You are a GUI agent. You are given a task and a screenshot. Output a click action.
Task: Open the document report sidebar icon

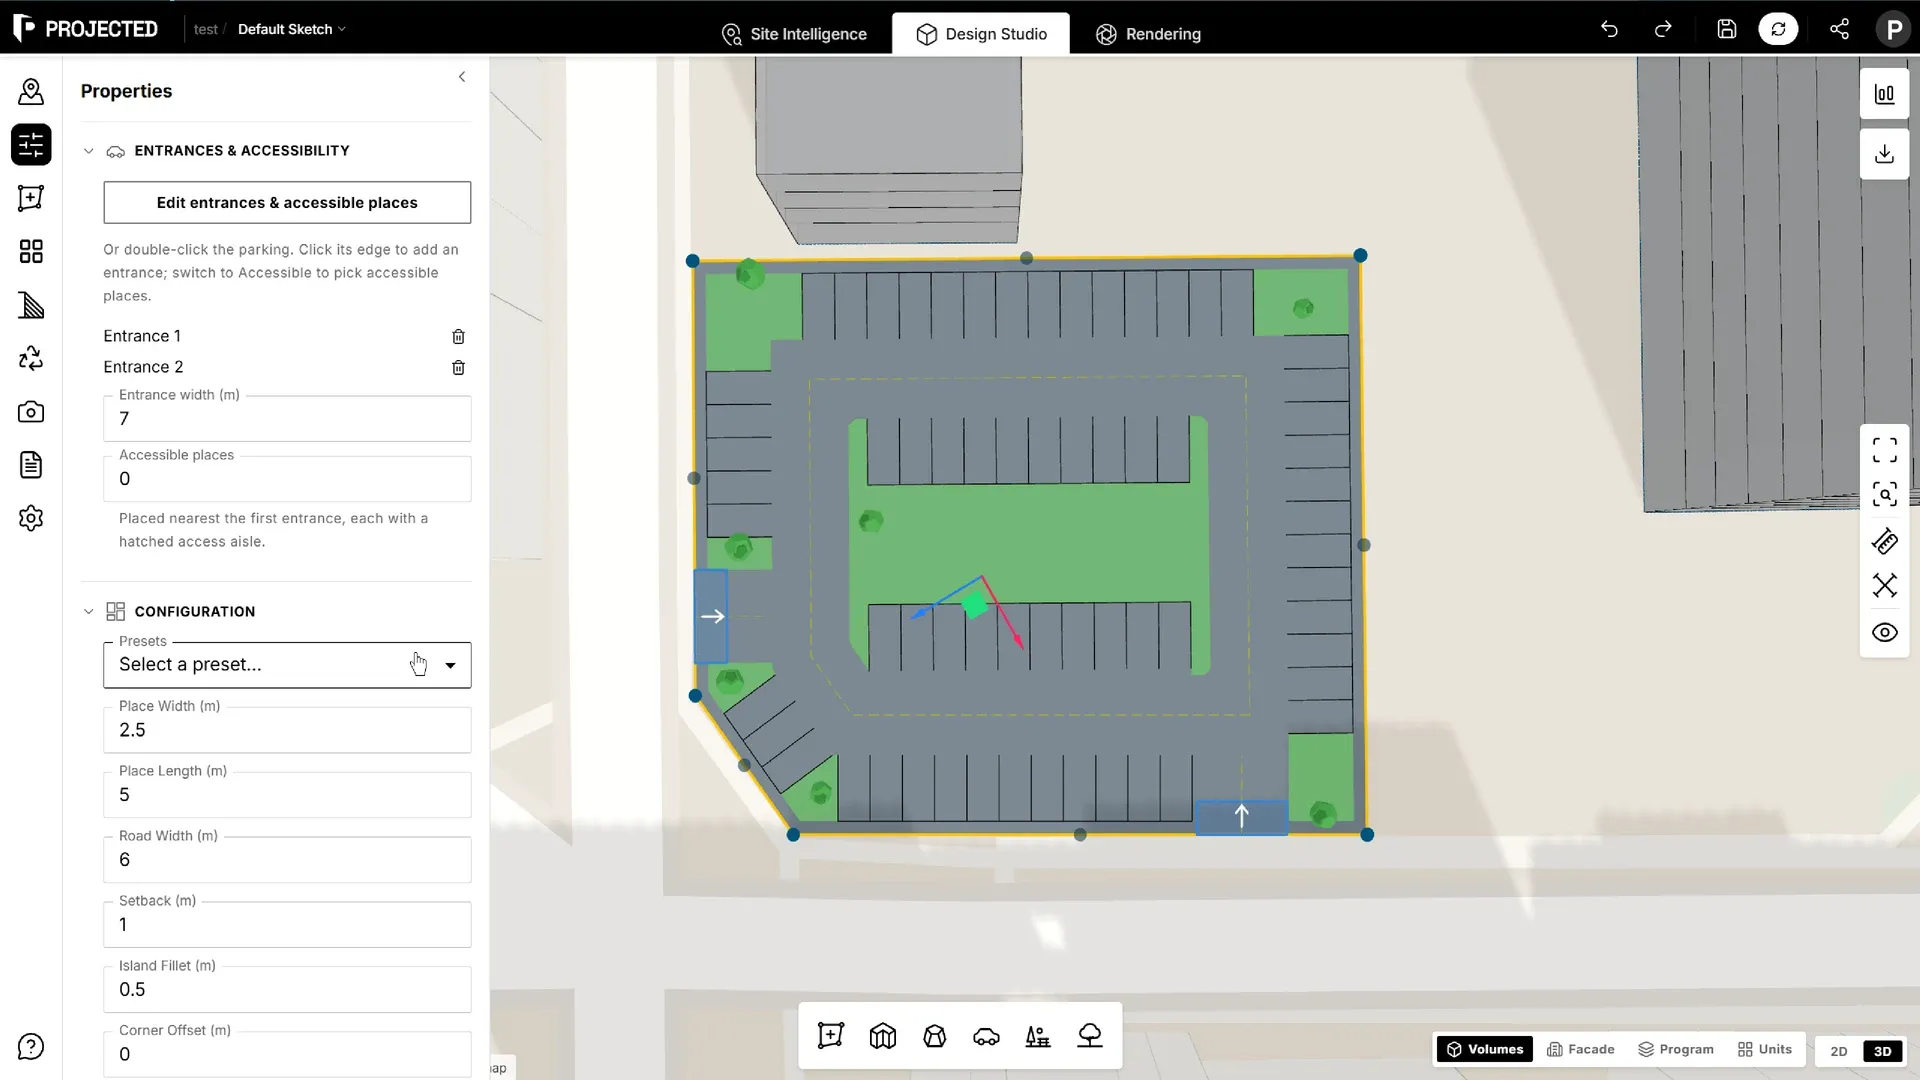pyautogui.click(x=31, y=465)
